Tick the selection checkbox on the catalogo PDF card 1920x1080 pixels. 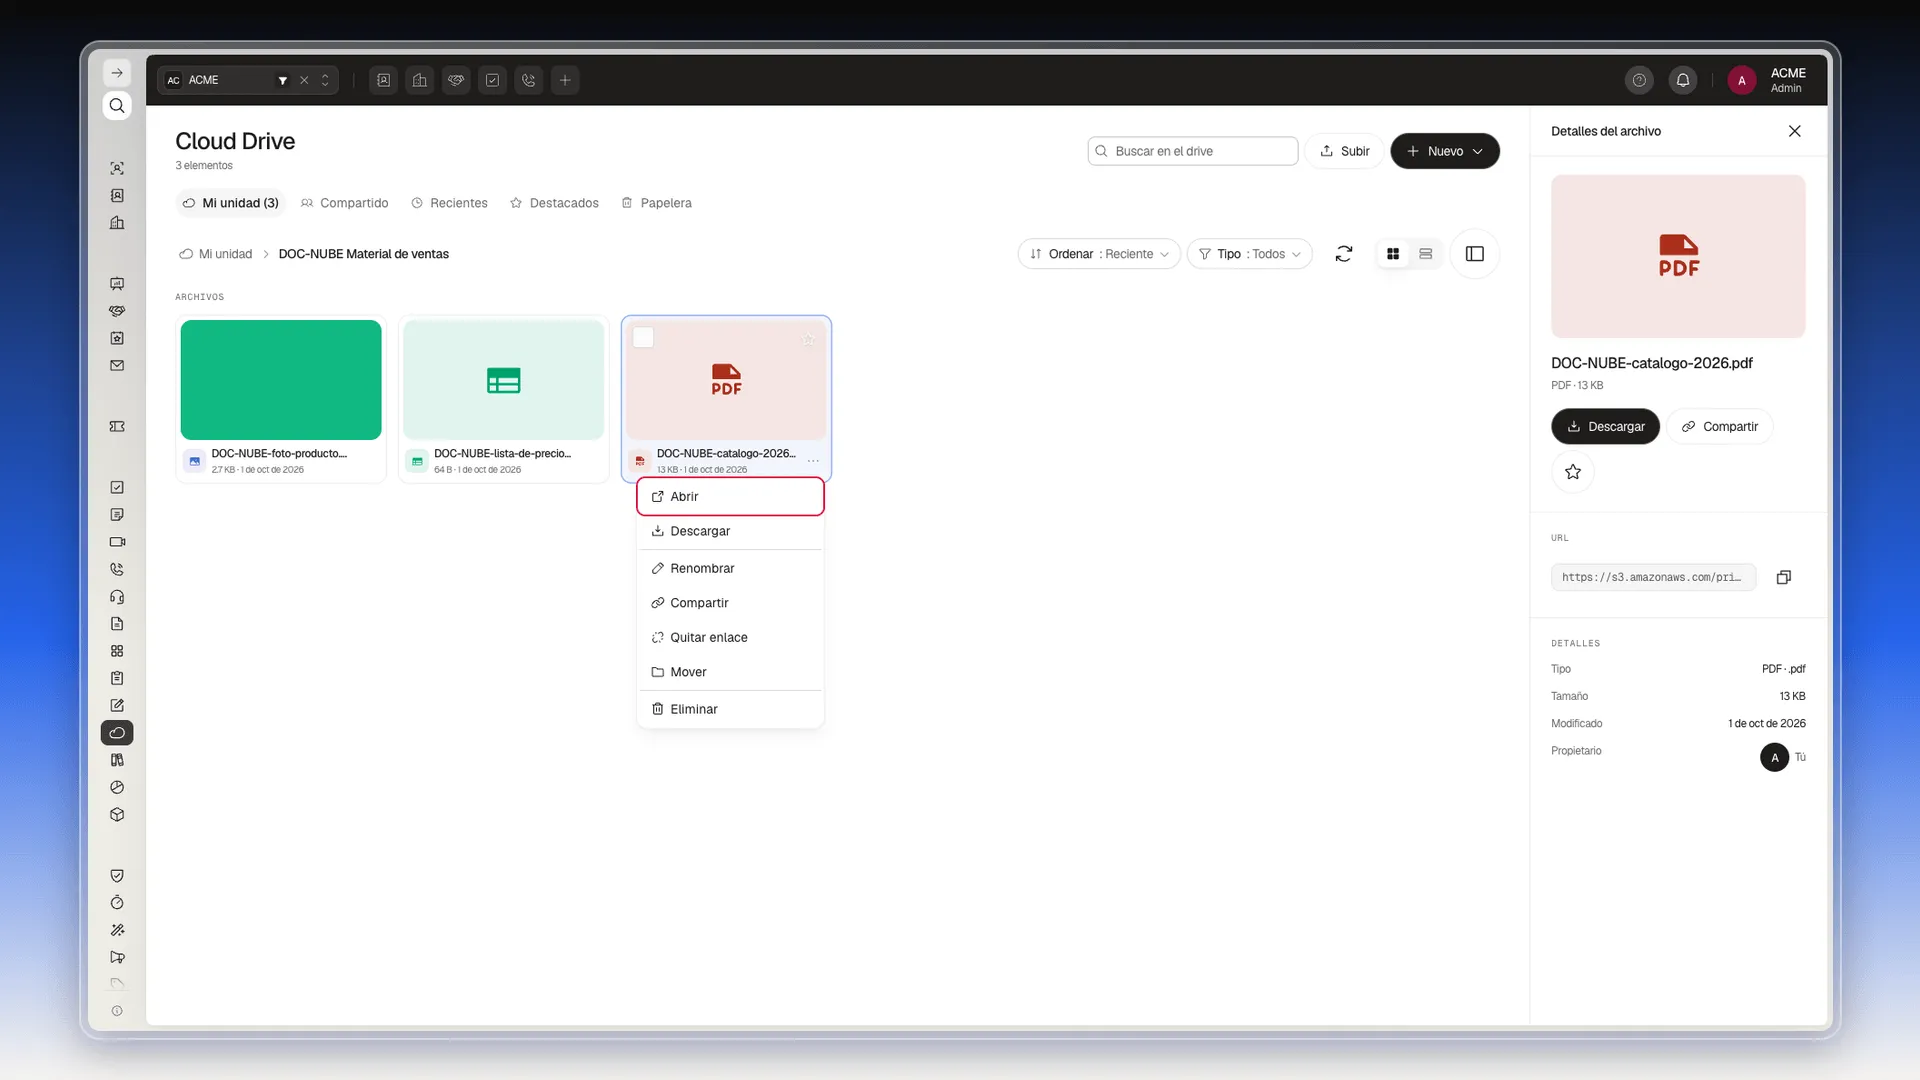[x=643, y=338]
